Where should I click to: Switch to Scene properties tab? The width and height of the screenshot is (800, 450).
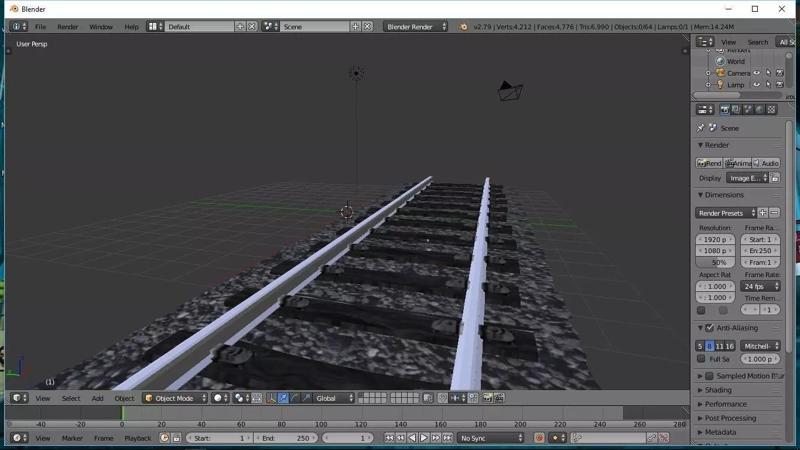point(748,110)
